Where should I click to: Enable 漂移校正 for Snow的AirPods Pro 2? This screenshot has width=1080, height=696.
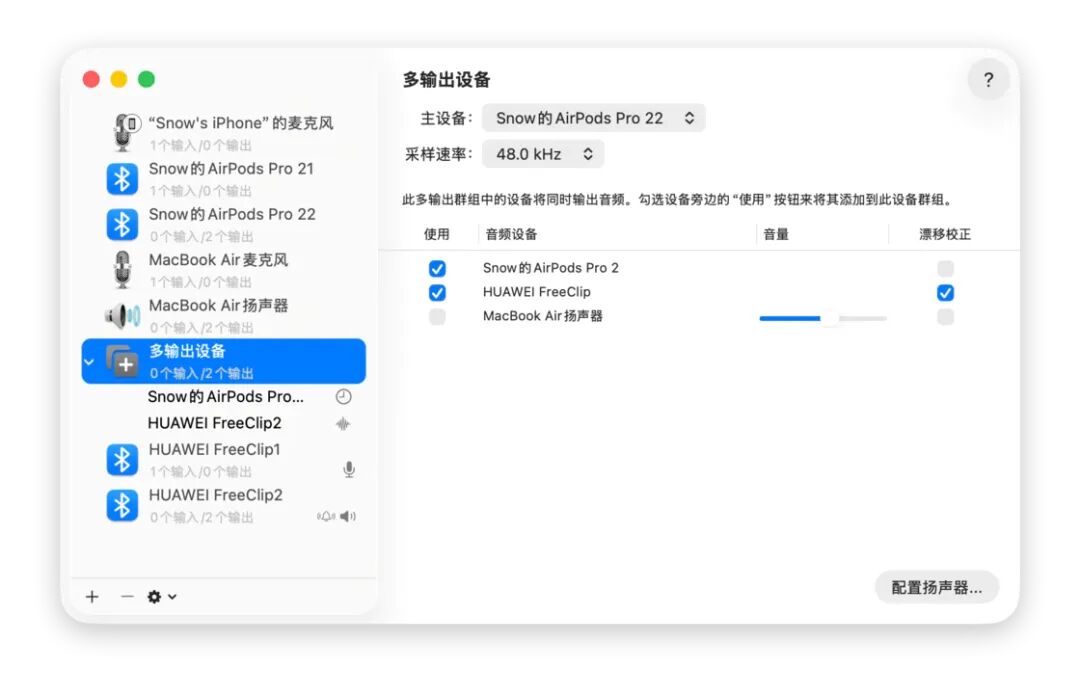[946, 268]
